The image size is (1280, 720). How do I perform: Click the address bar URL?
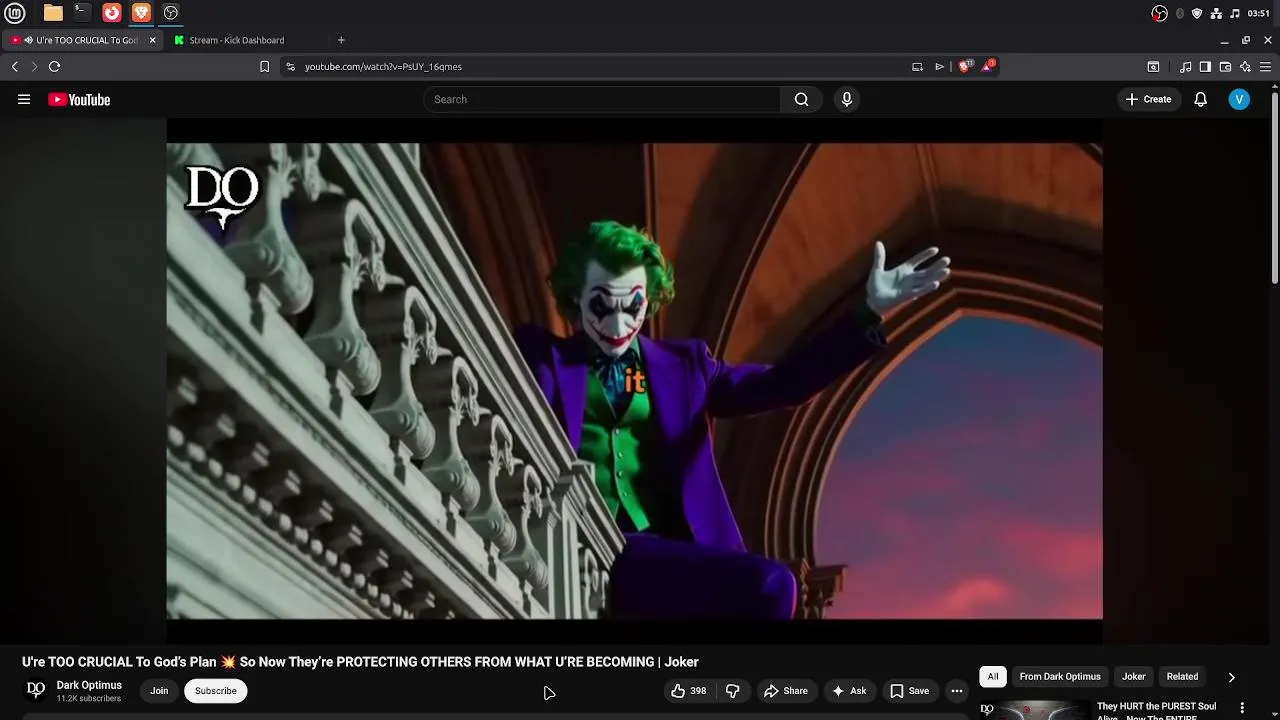click(383, 66)
